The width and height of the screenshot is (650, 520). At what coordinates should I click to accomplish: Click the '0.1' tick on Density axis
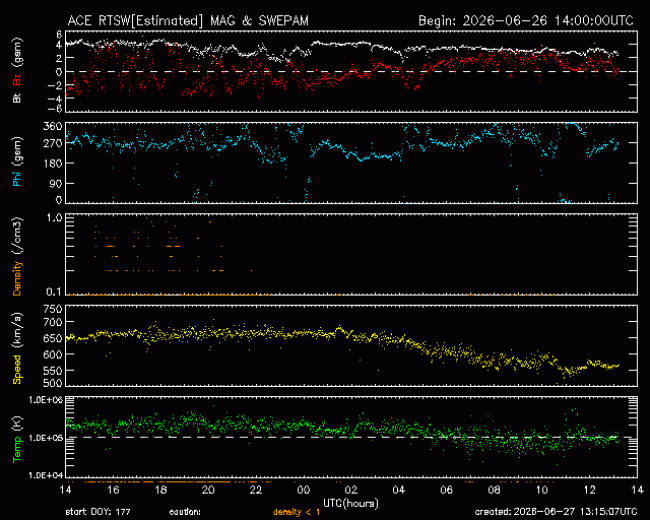(54, 292)
